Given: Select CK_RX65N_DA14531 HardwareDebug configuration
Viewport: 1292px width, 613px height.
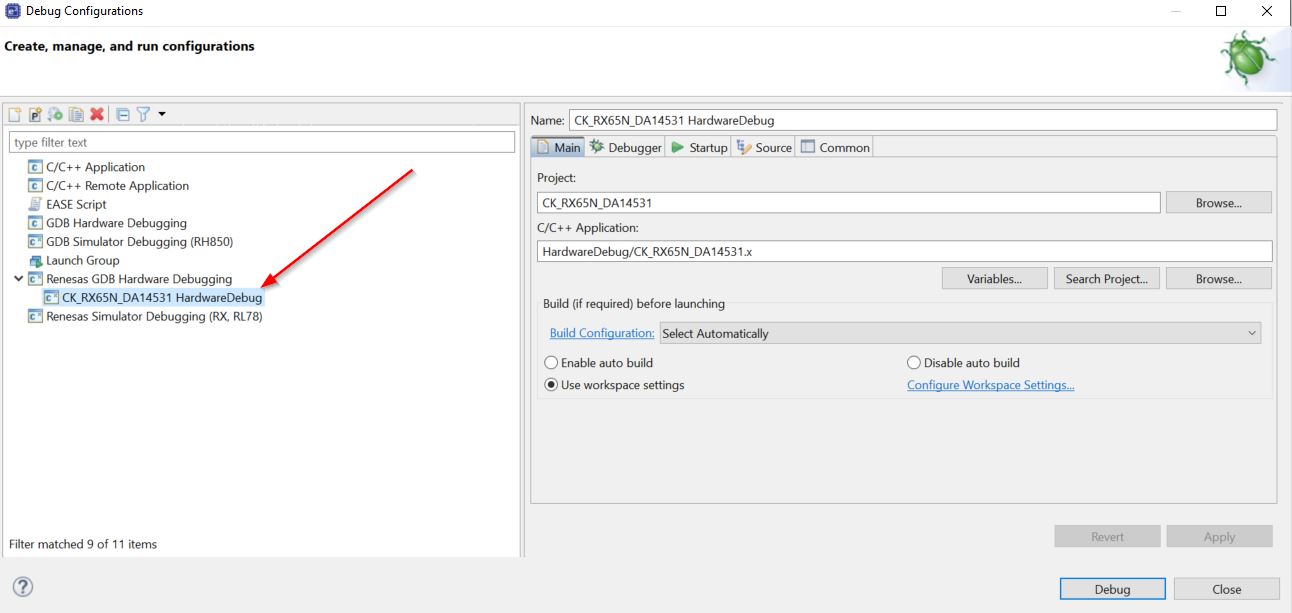Looking at the screenshot, I should coord(162,297).
